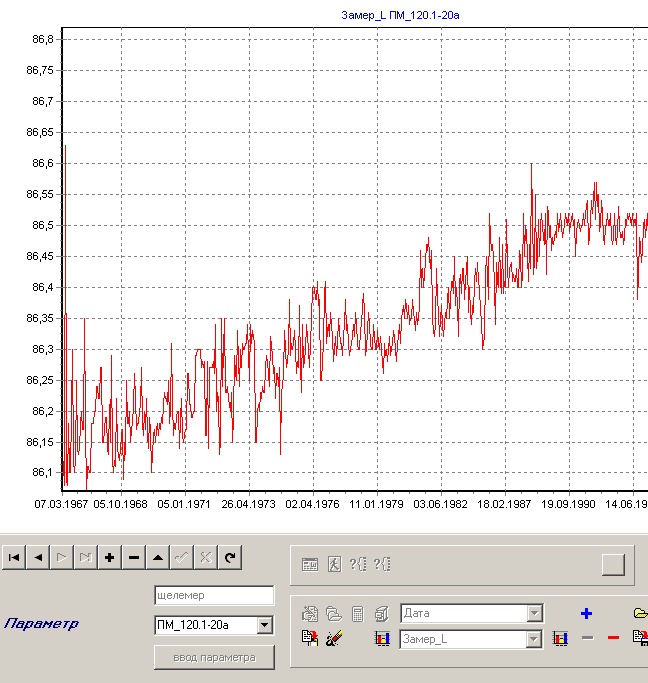This screenshot has width=648, height=683.
Task: Delete record with black minus button
Action: [x=134, y=557]
